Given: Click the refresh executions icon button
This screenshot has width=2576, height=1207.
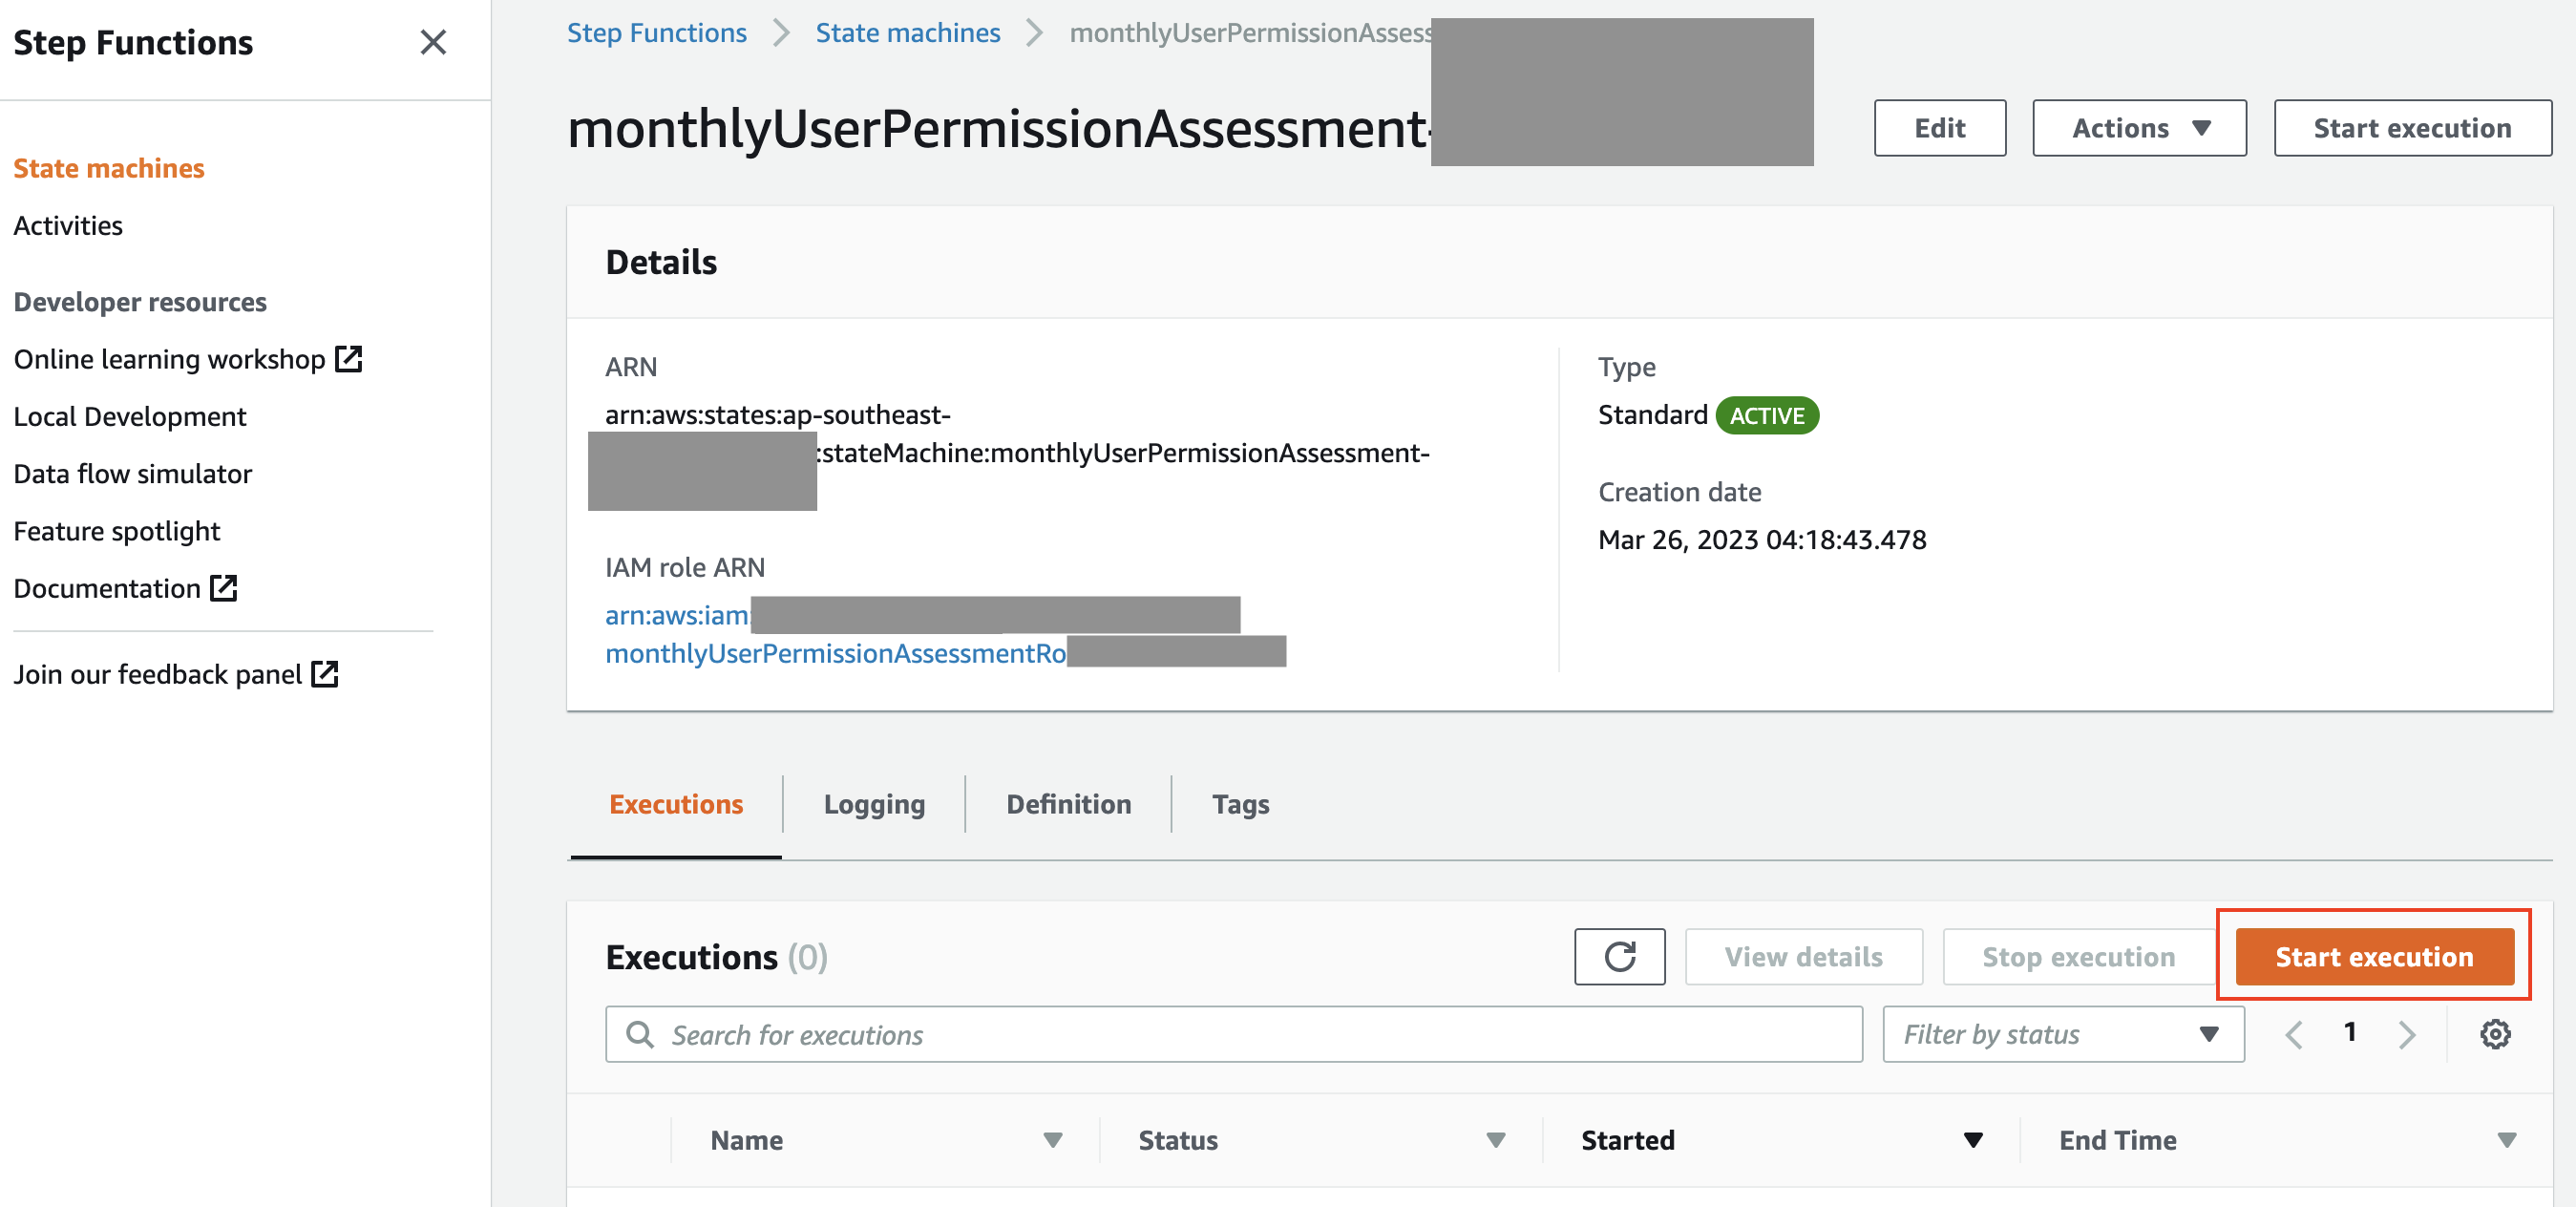Looking at the screenshot, I should (1618, 956).
